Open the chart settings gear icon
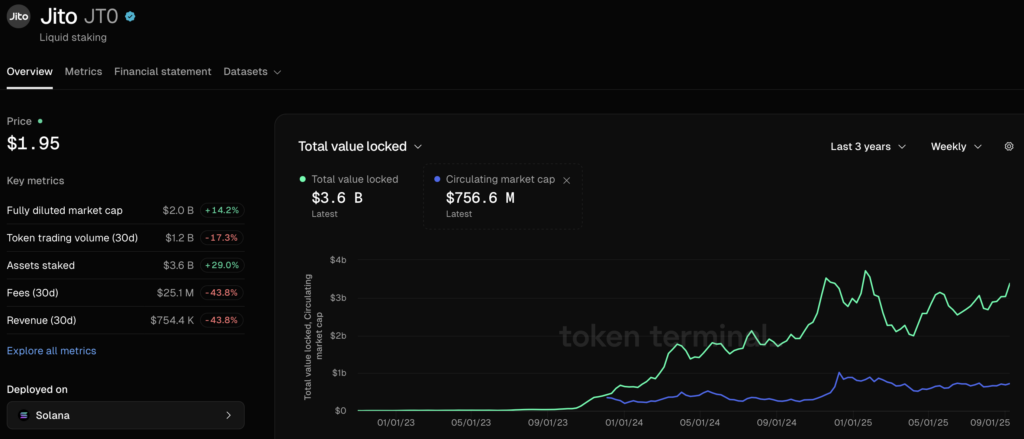 1008,146
